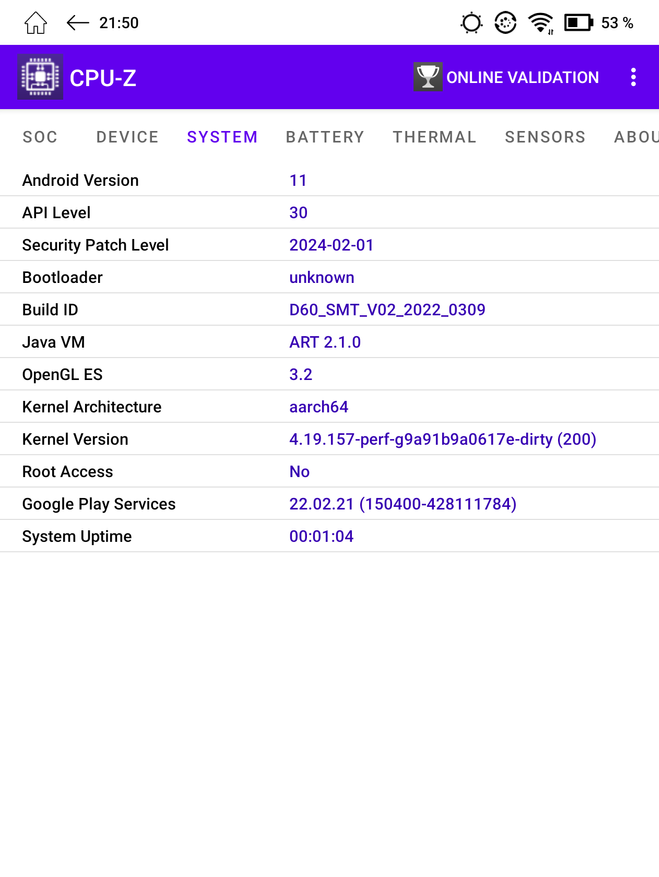Go back using the left arrow icon
The image size is (659, 877).
pos(77,23)
